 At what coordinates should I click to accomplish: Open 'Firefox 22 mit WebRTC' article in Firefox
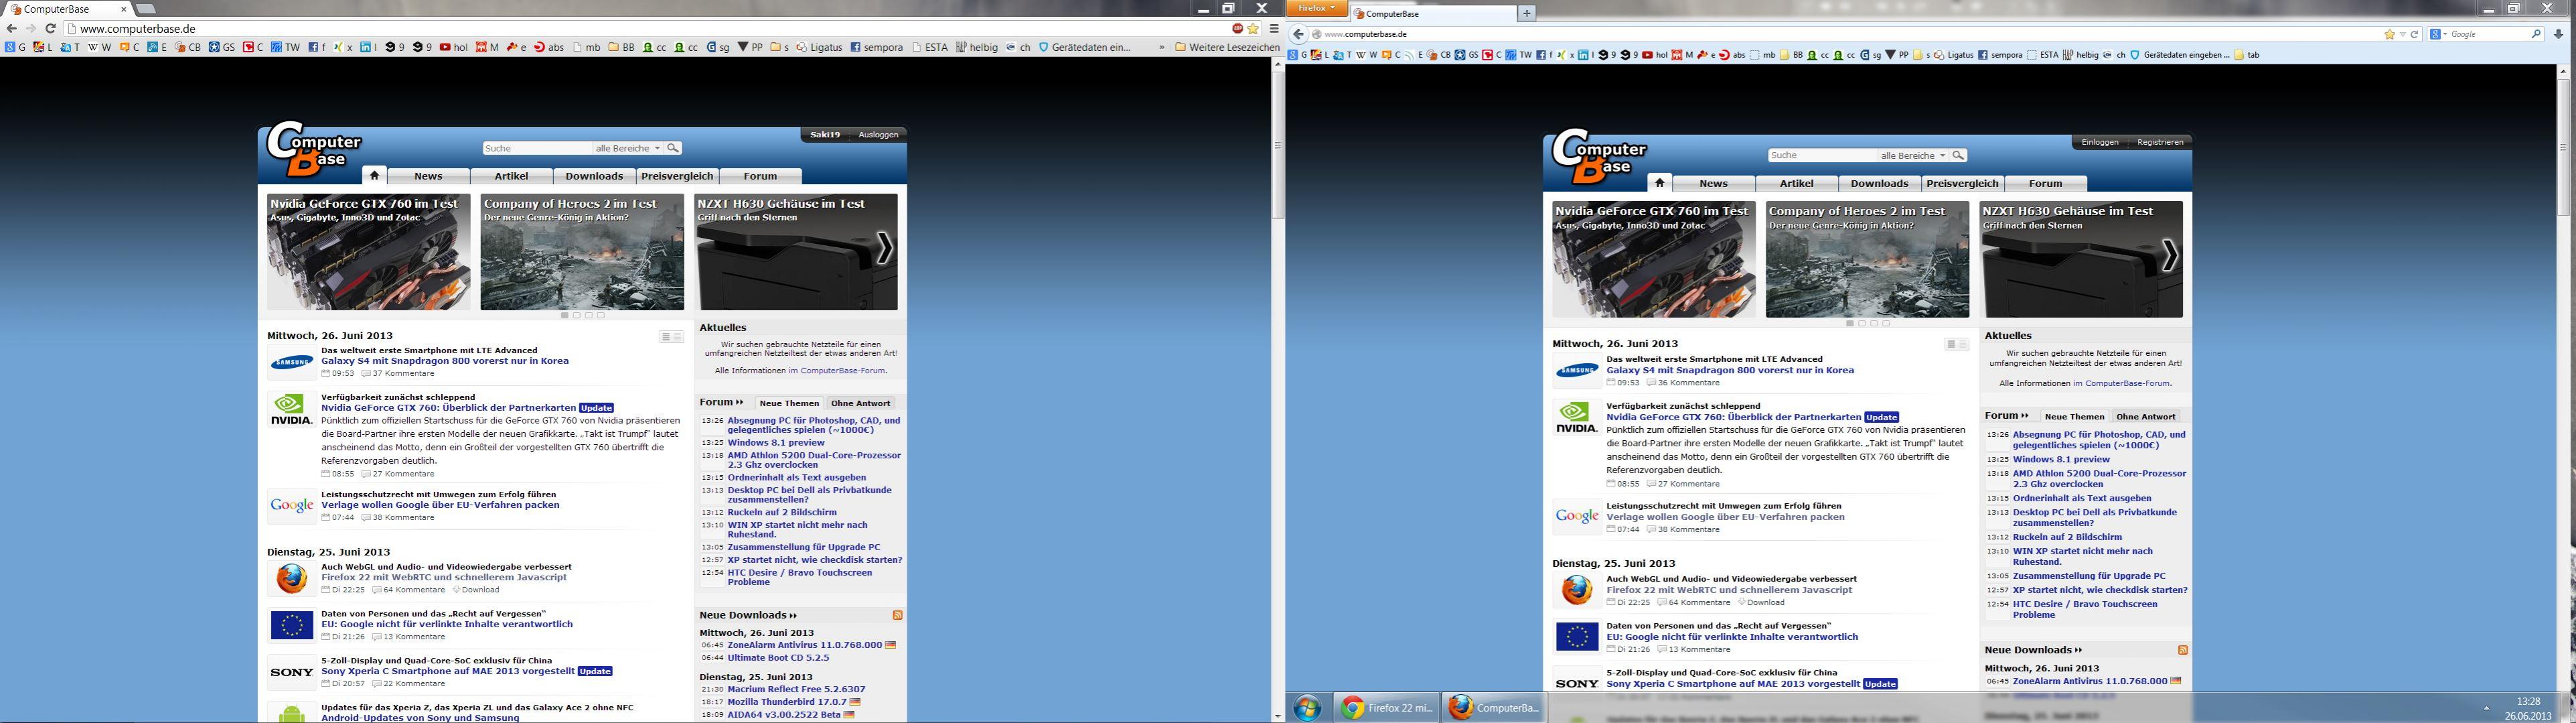1729,590
